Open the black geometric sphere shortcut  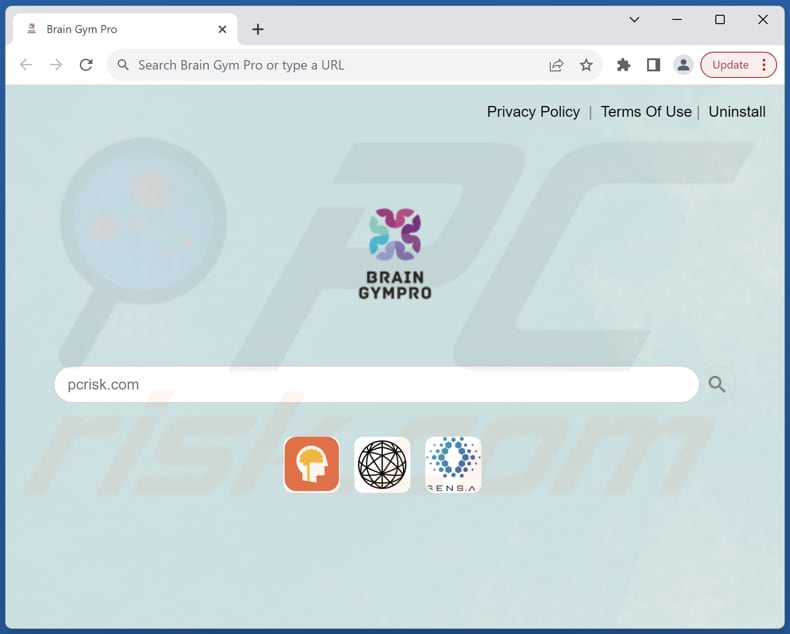click(382, 464)
